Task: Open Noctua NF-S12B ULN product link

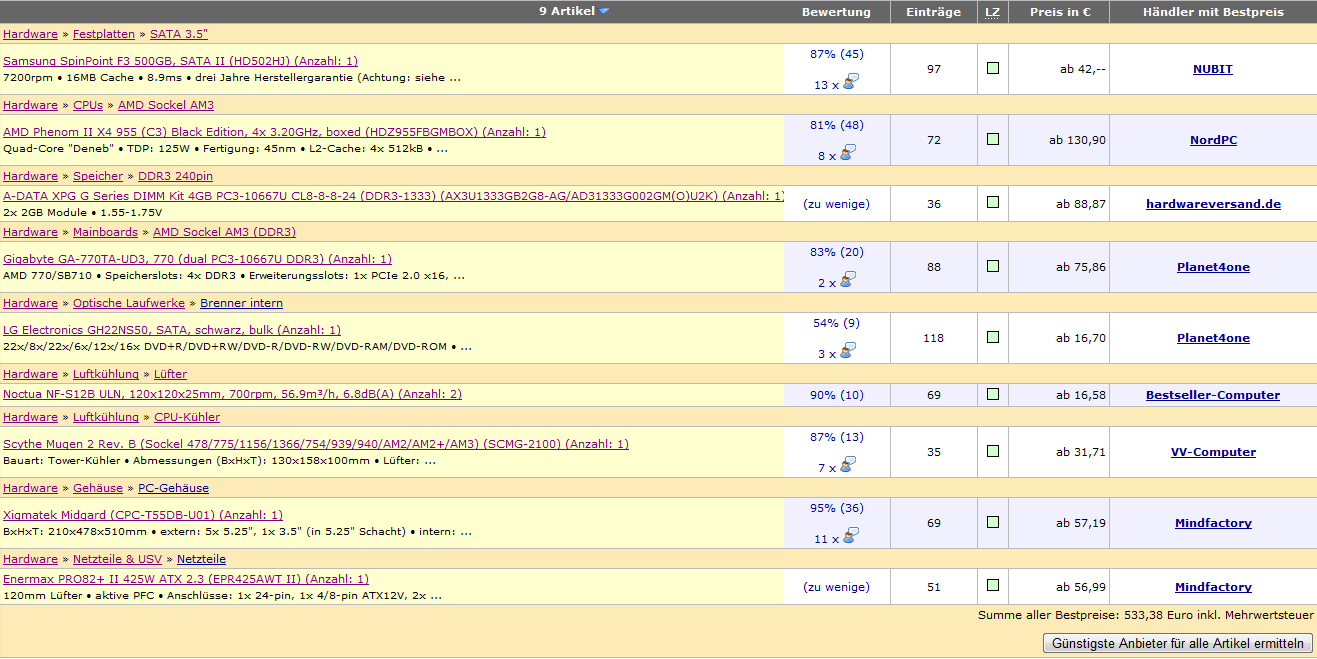Action: pos(232,394)
